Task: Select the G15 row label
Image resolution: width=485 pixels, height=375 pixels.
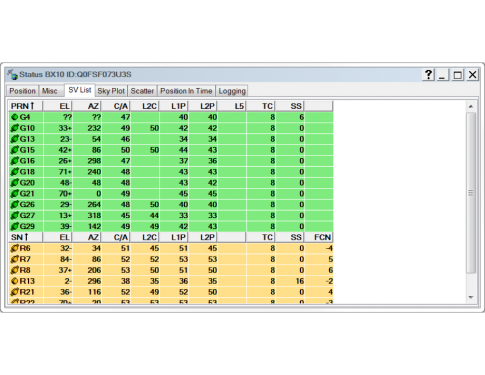Action: [27, 150]
